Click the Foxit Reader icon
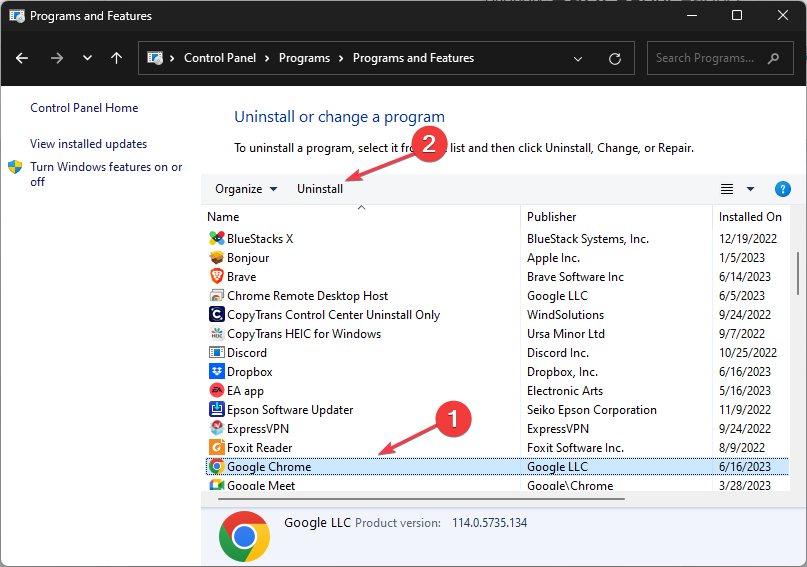807x567 pixels. [x=217, y=448]
